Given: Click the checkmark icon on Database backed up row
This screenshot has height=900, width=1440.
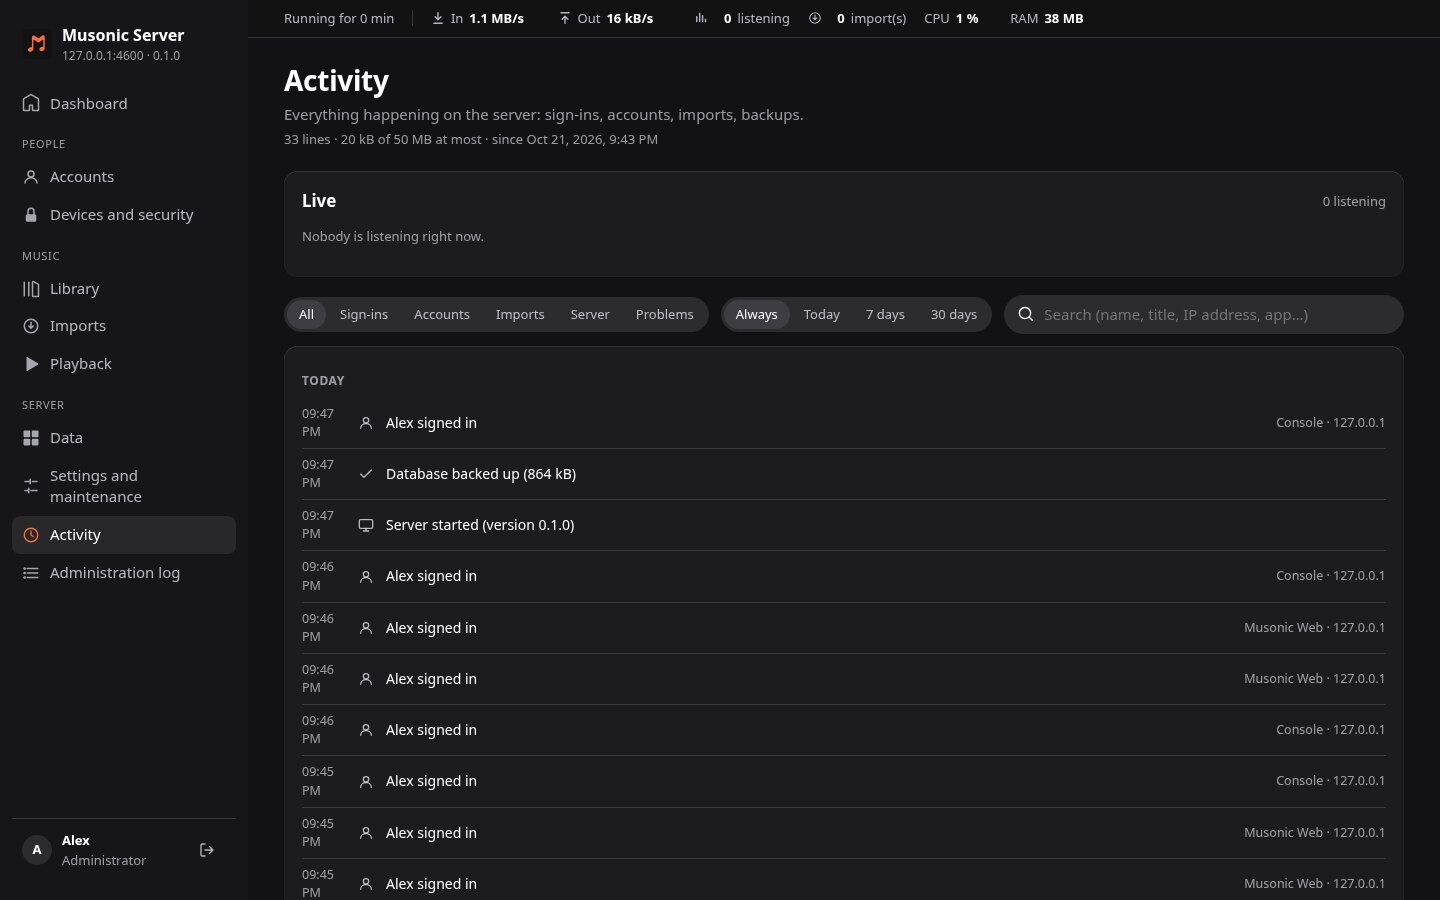Looking at the screenshot, I should (366, 474).
